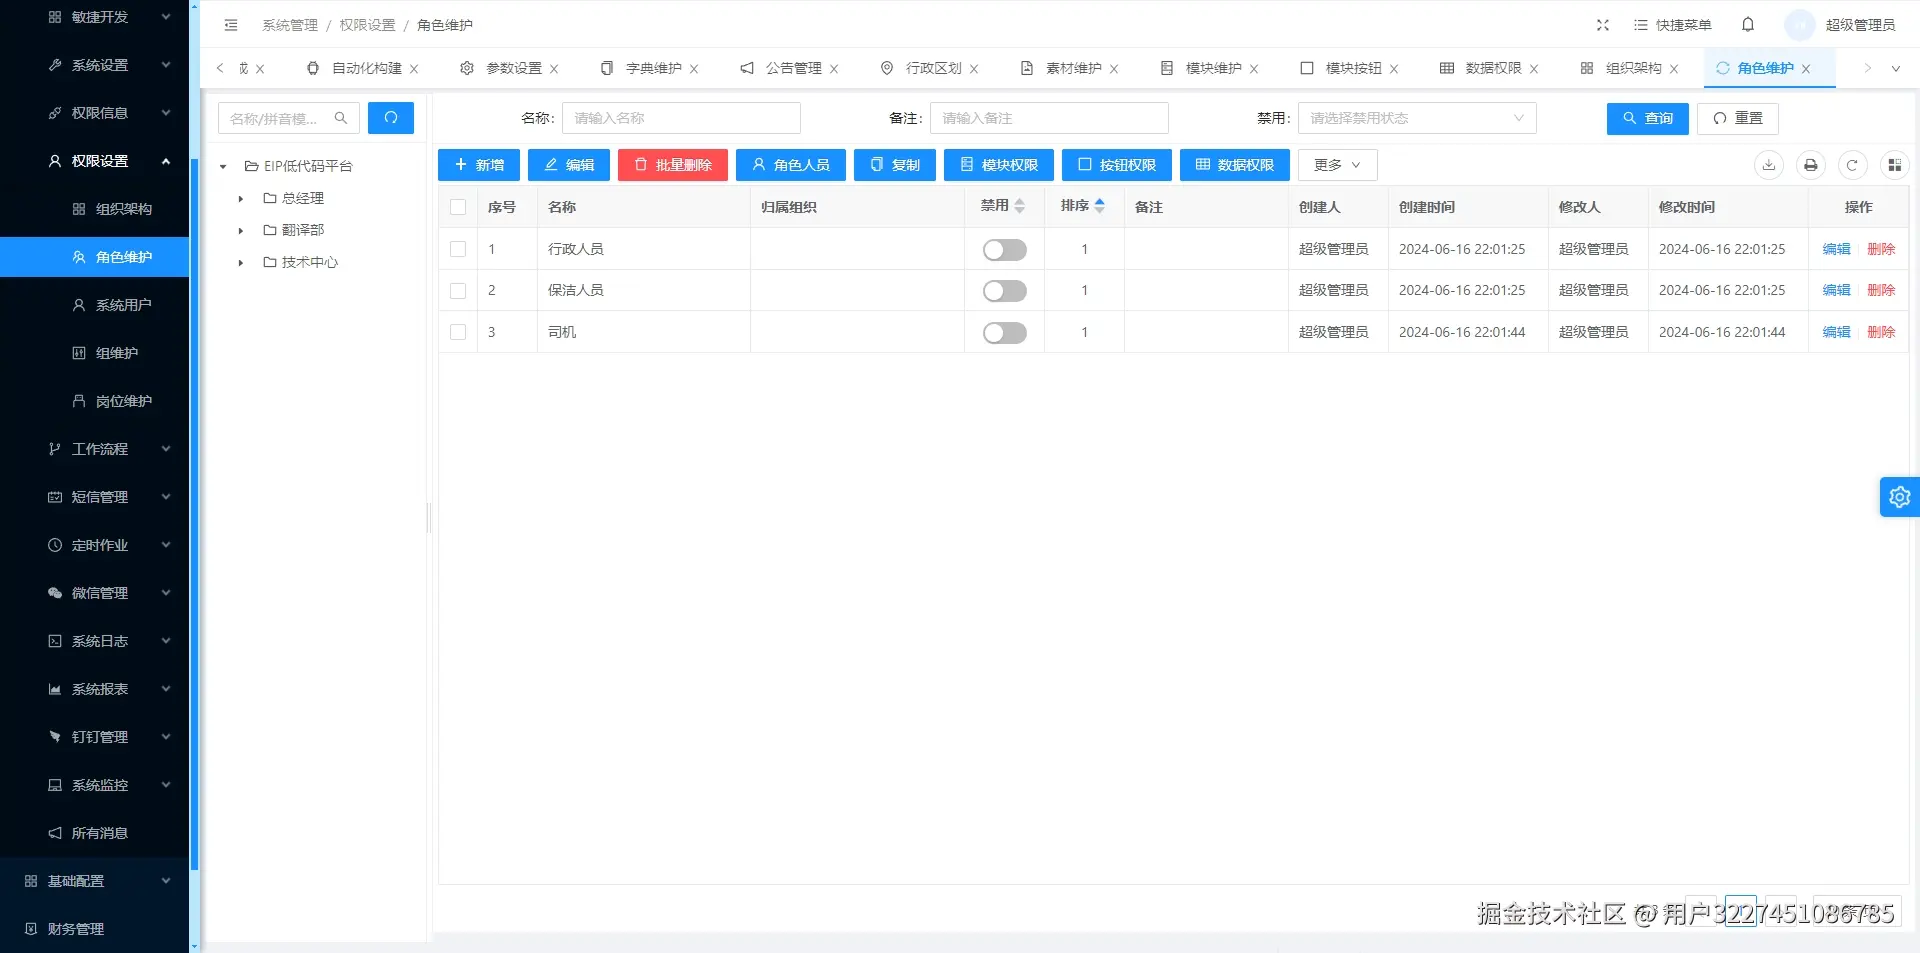Image resolution: width=1920 pixels, height=953 pixels.
Task: Toggle 禁用 switch for 保洁人员
Action: tap(1005, 291)
